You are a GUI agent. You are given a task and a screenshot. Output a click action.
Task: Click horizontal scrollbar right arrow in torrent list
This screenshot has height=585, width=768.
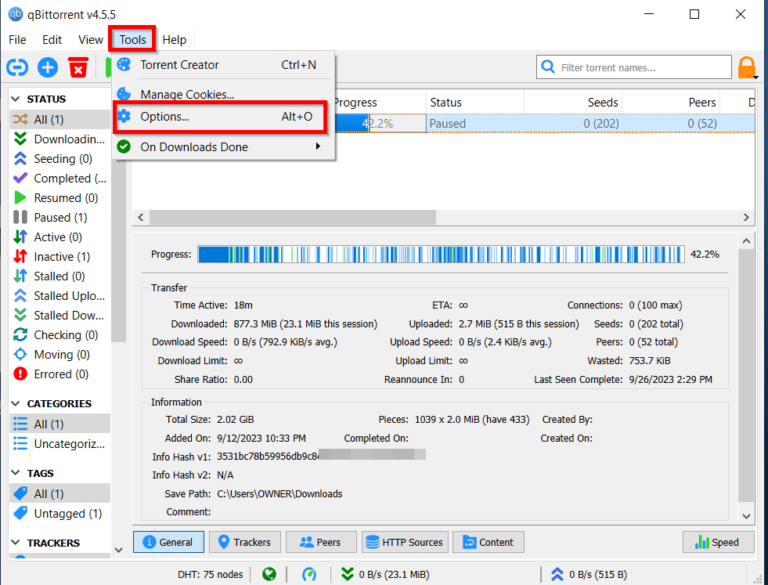pos(746,217)
